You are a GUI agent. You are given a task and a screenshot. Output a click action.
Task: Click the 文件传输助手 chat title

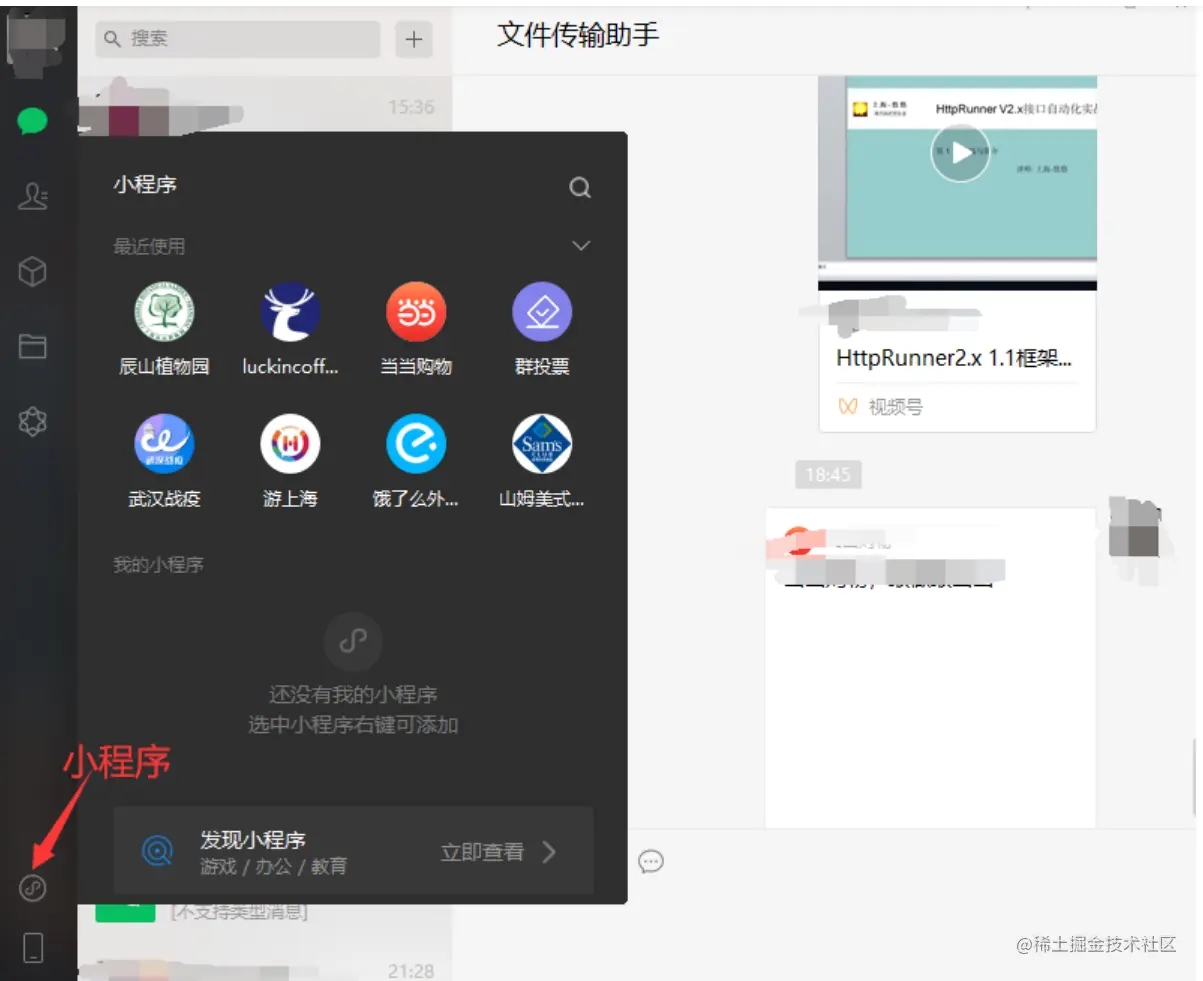pos(578,36)
